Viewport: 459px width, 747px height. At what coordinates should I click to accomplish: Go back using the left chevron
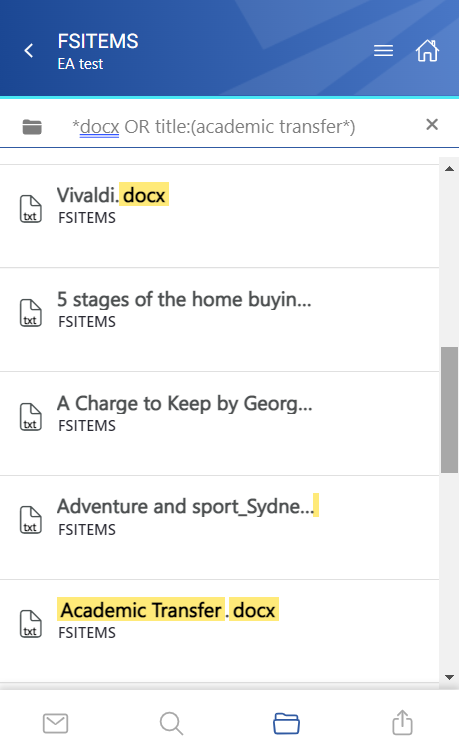(29, 50)
